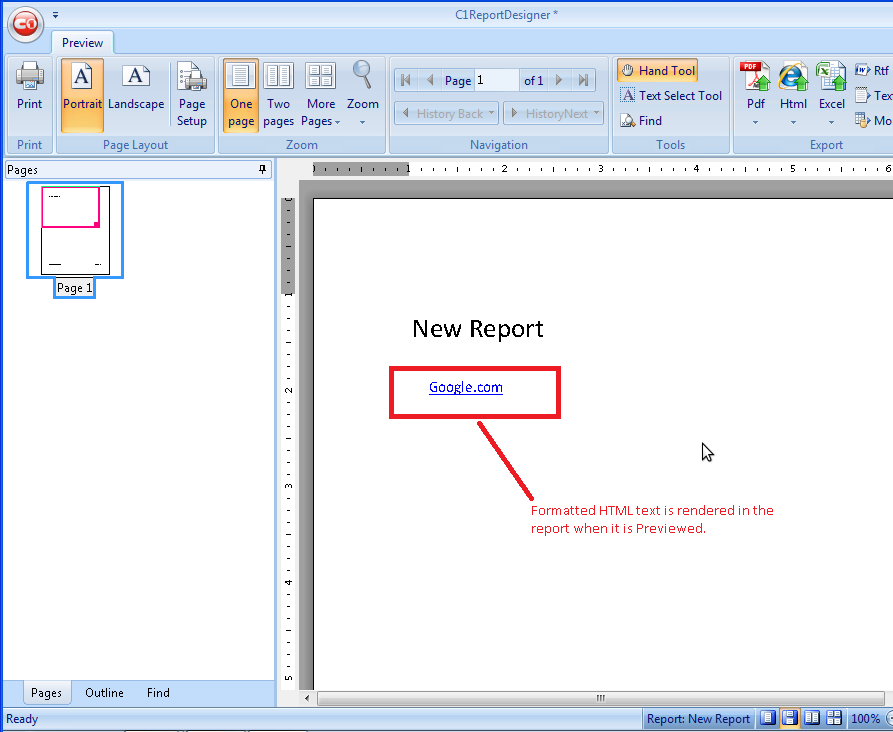Switch to facing continuous view in status bar
This screenshot has height=732, width=893.
click(834, 718)
